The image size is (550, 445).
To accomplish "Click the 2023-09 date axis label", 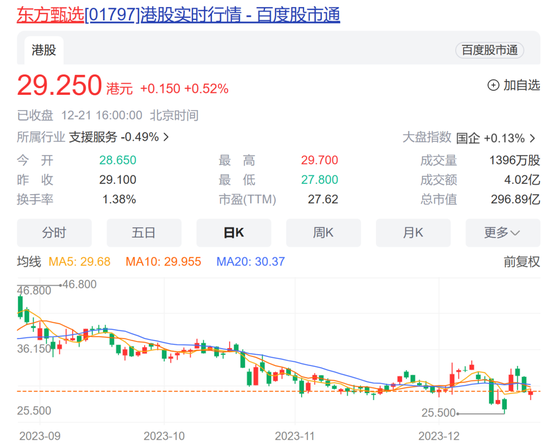I will [x=40, y=436].
